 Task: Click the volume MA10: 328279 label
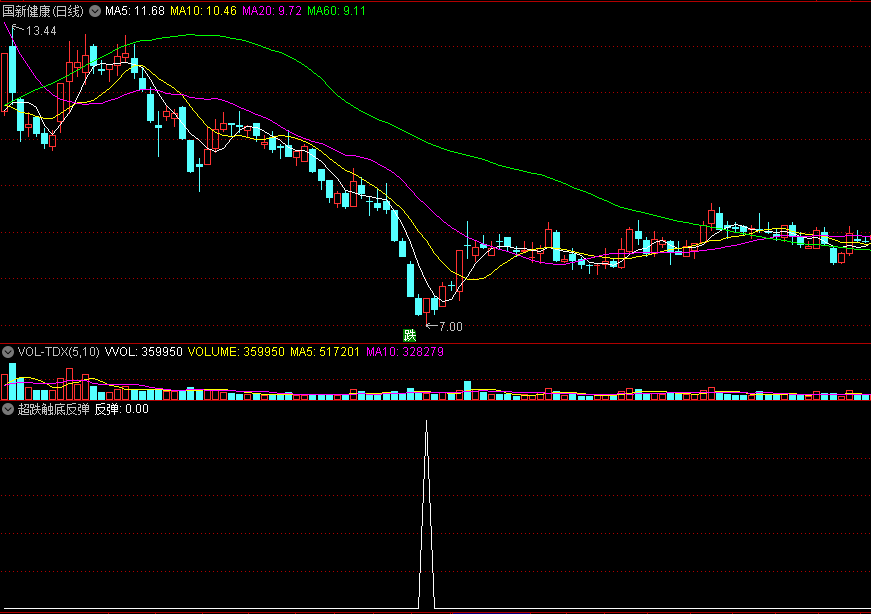[x=404, y=352]
